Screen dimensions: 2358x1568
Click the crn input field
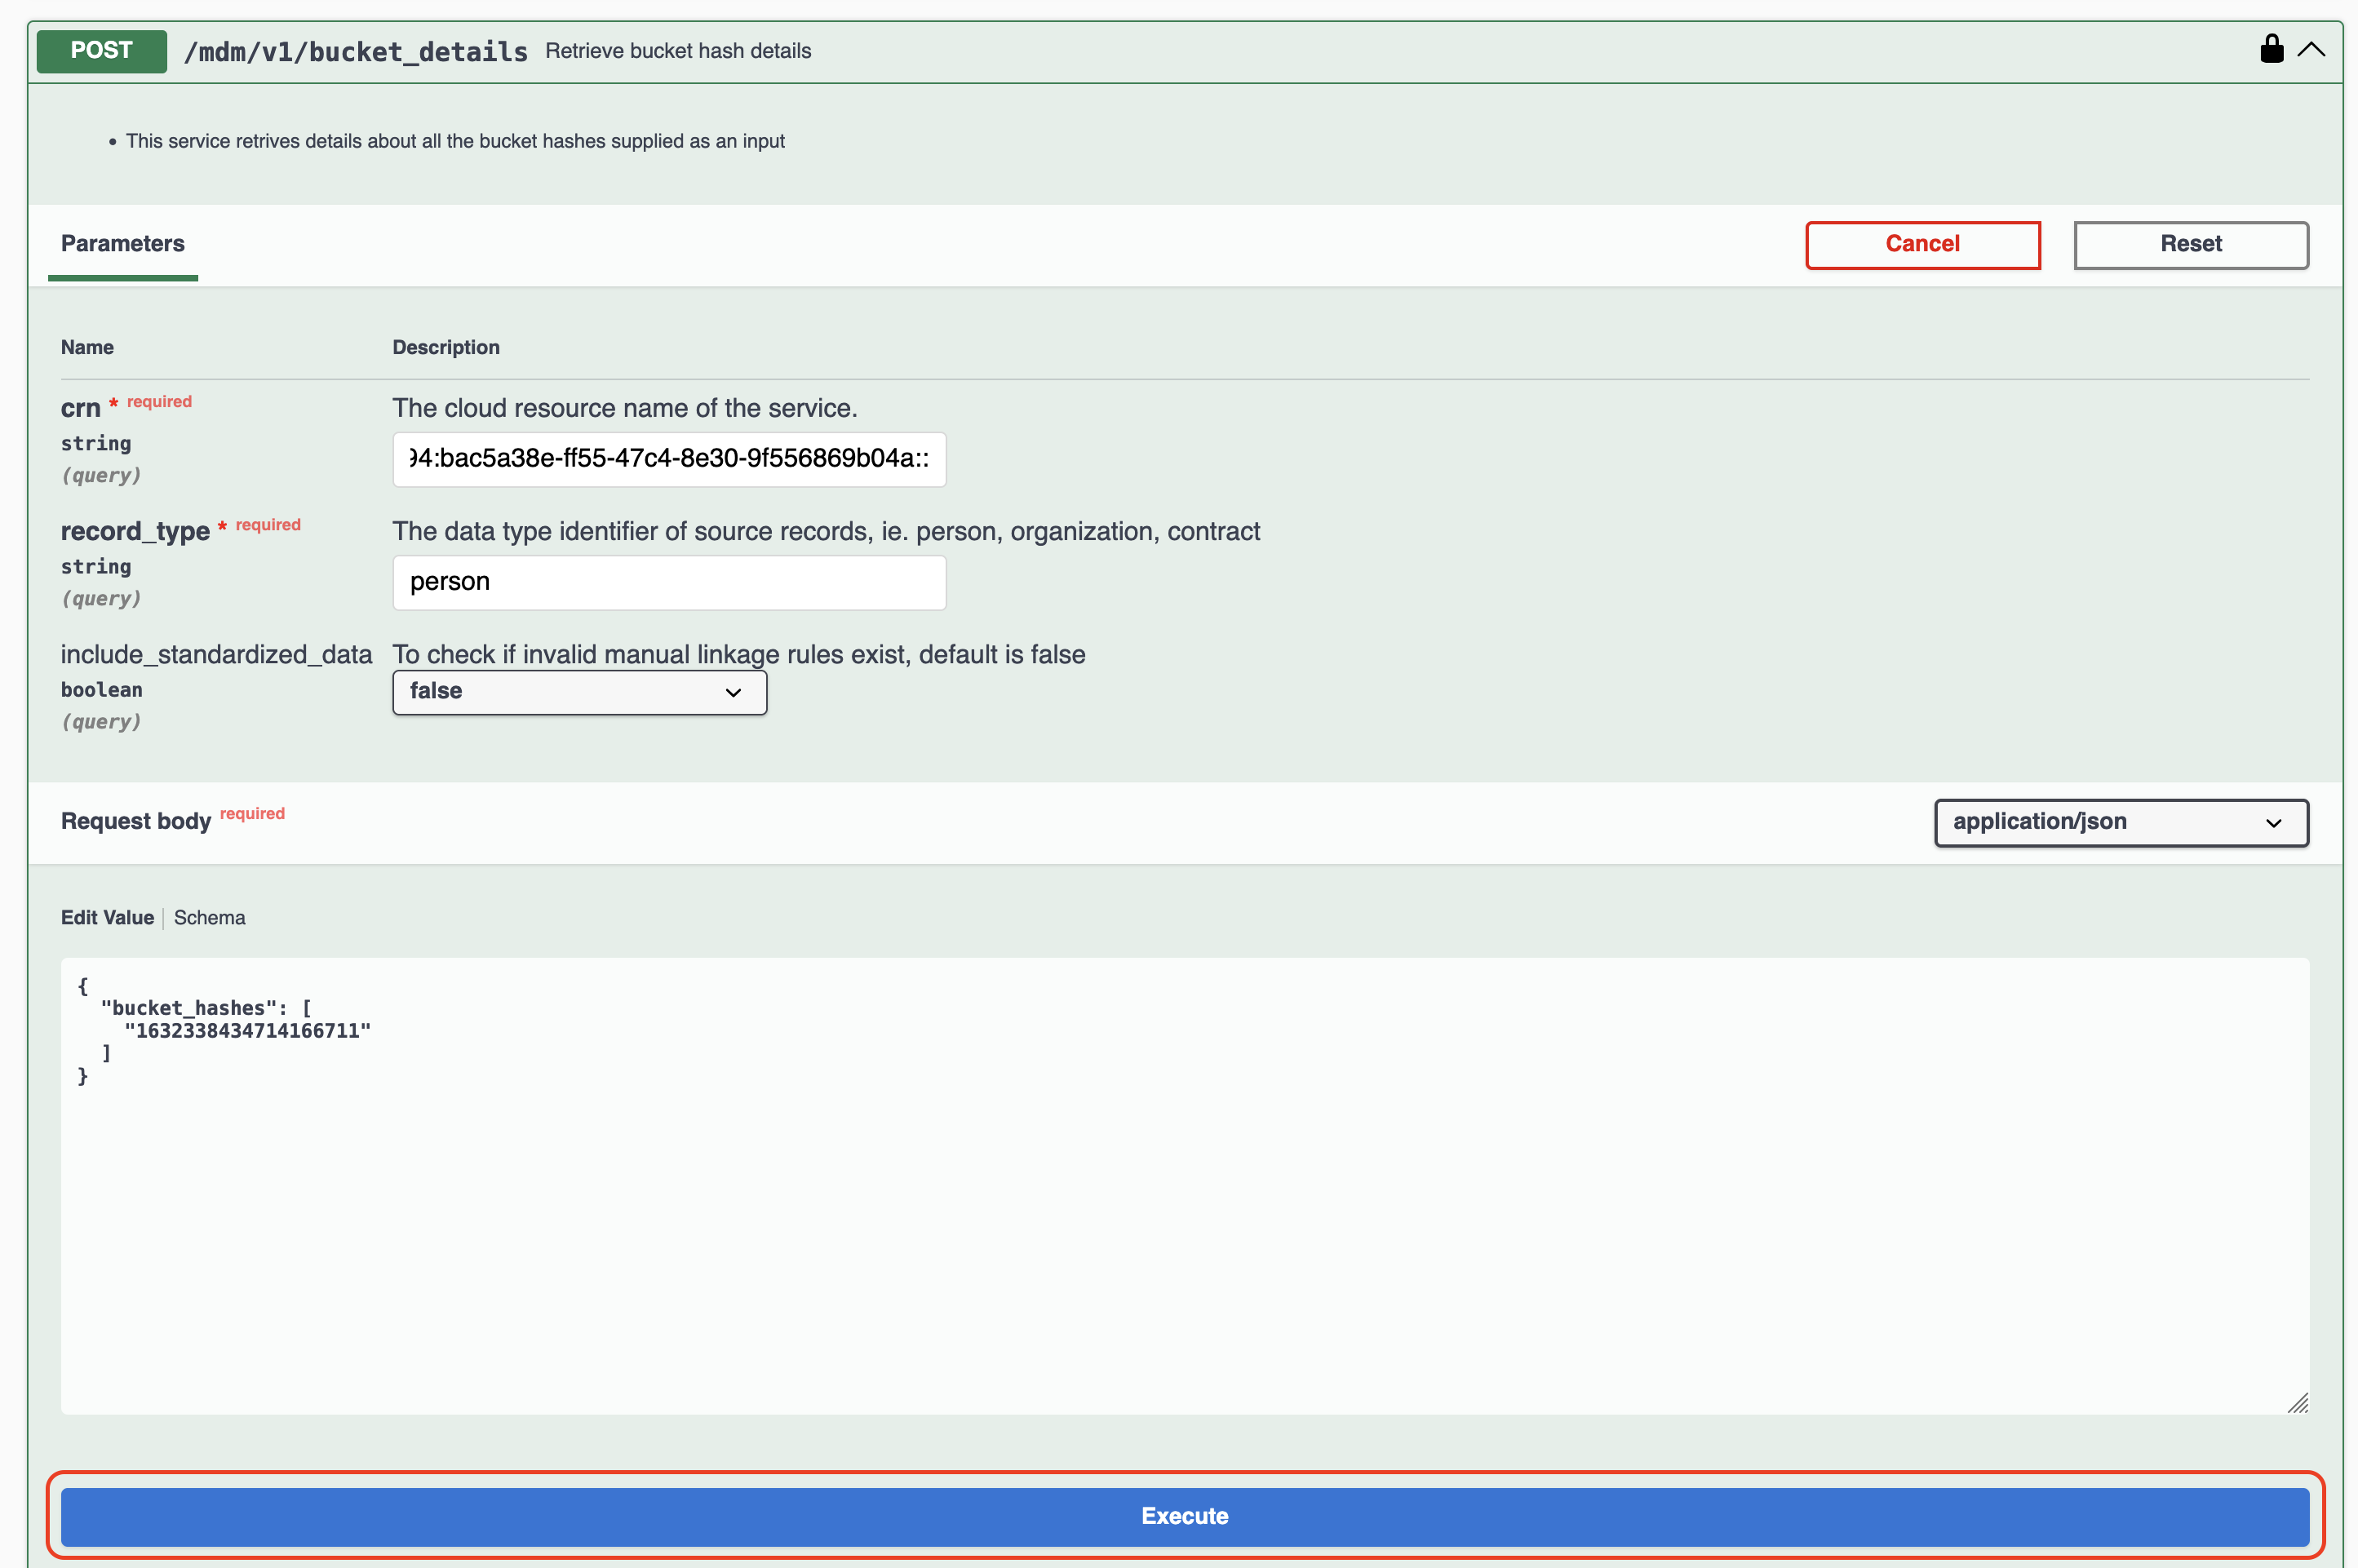668,459
